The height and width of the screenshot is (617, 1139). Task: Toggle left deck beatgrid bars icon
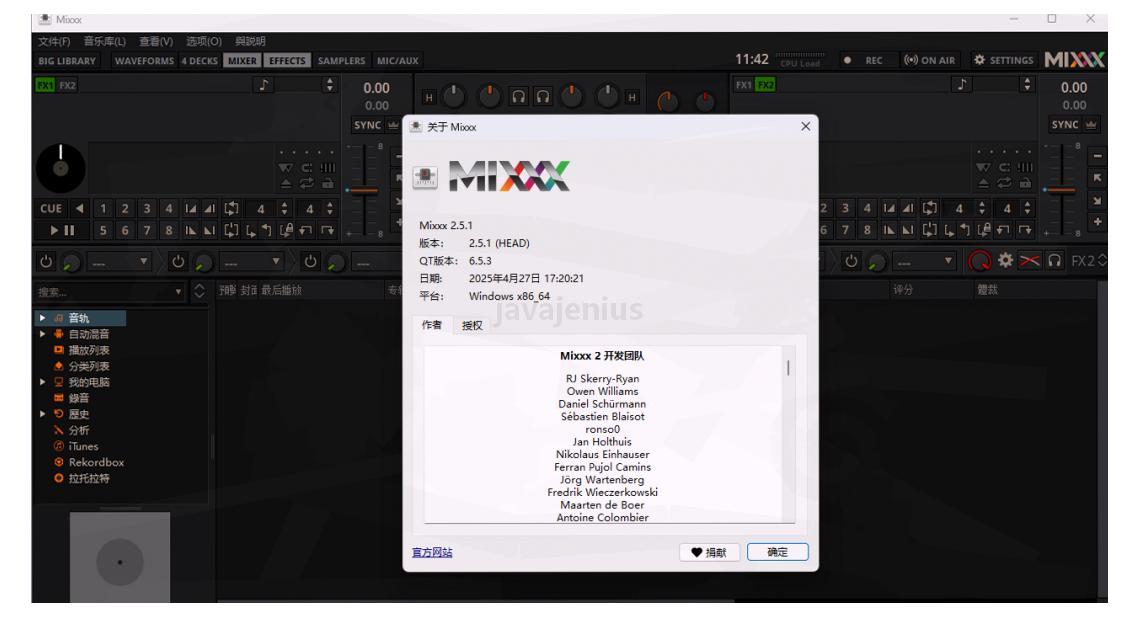tap(328, 168)
